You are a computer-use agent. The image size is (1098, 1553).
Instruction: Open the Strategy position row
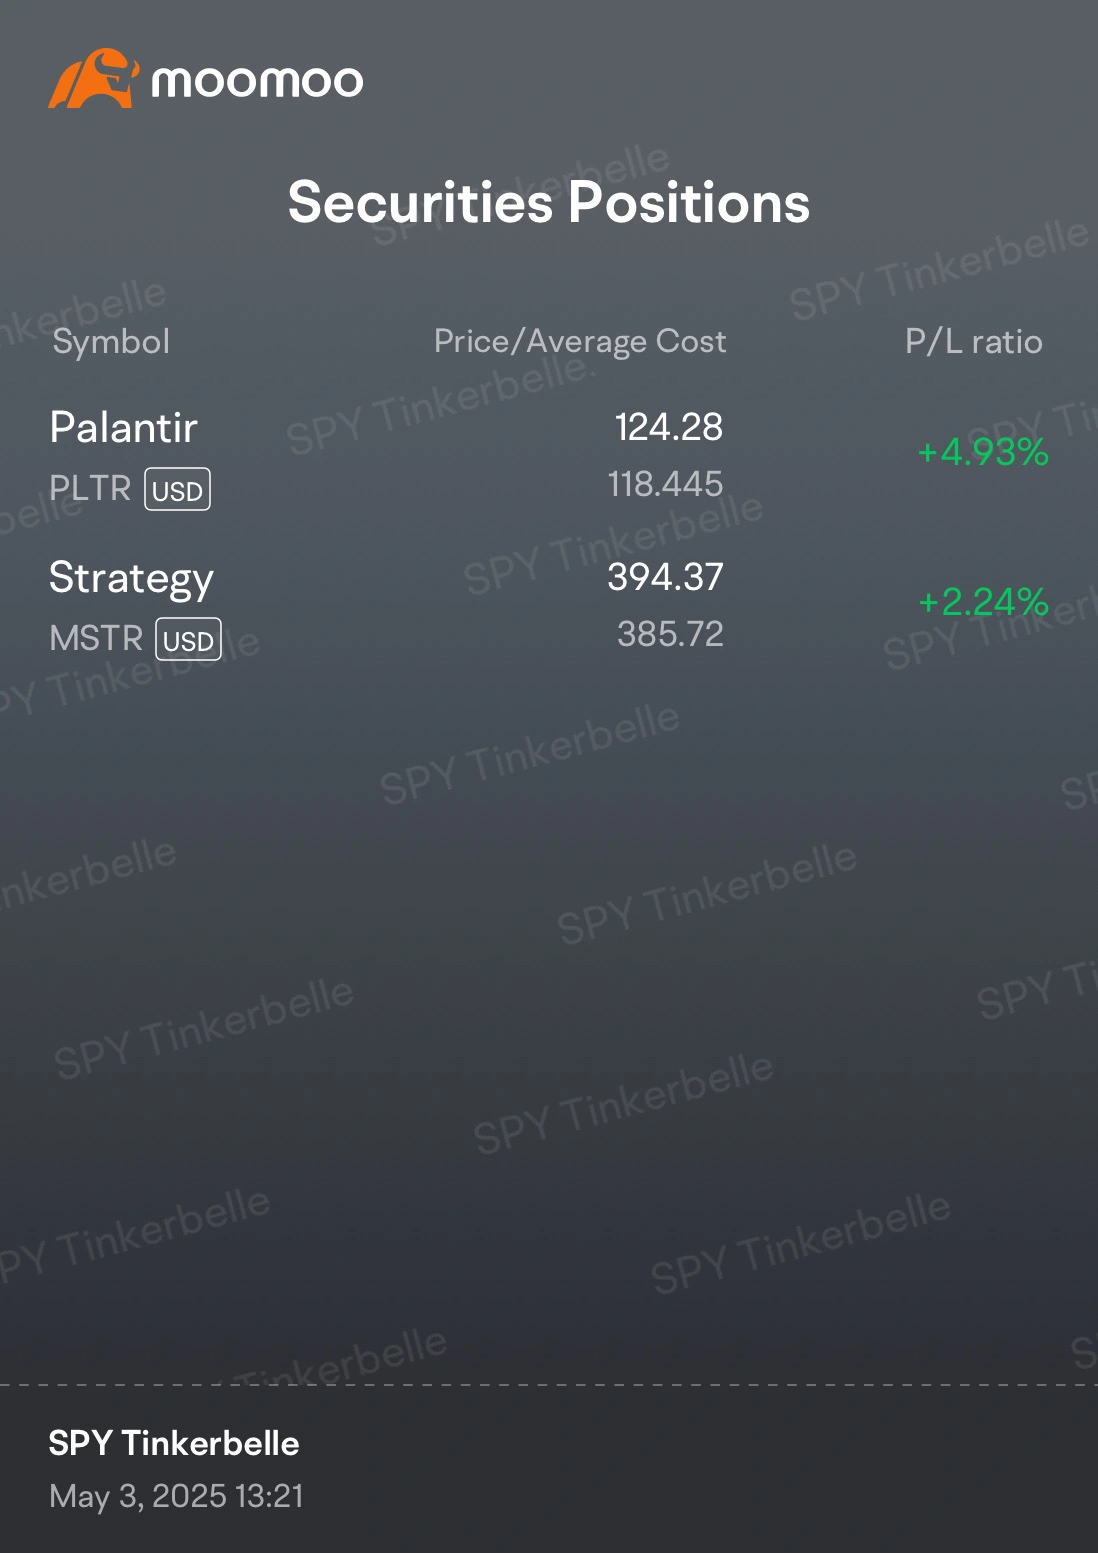(549, 606)
